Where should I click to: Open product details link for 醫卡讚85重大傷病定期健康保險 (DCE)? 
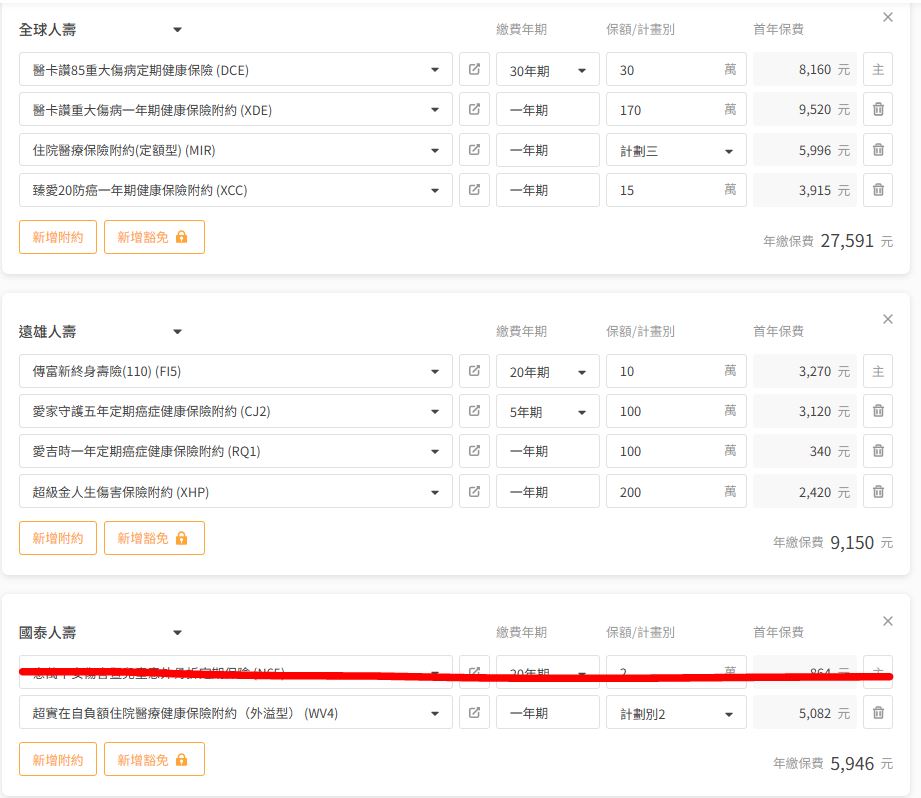pos(474,69)
